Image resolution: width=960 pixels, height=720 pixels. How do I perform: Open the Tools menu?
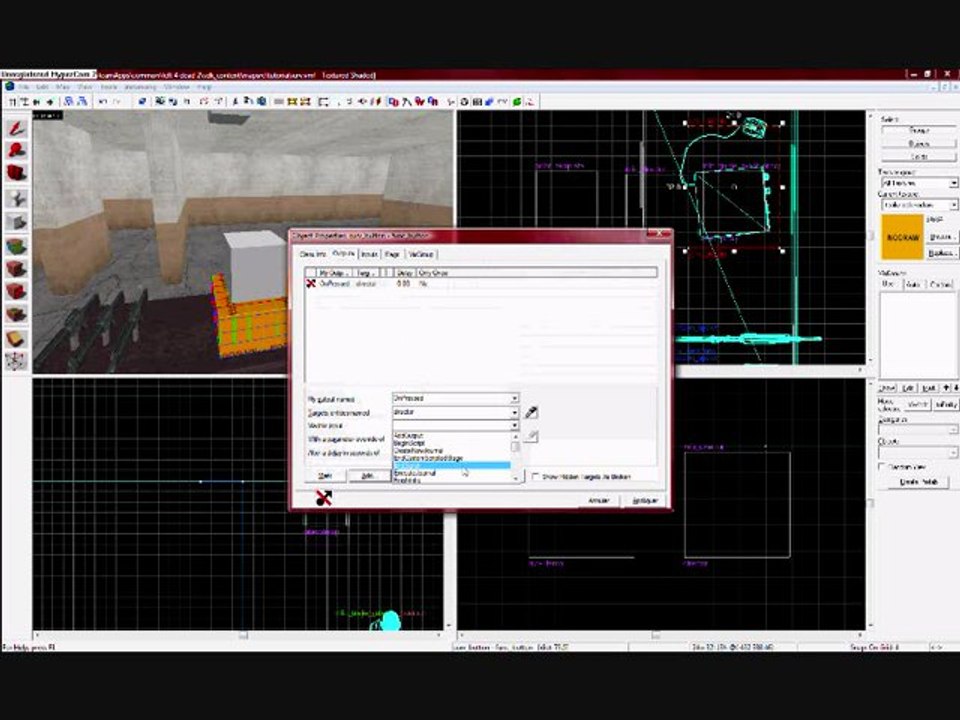[x=108, y=88]
